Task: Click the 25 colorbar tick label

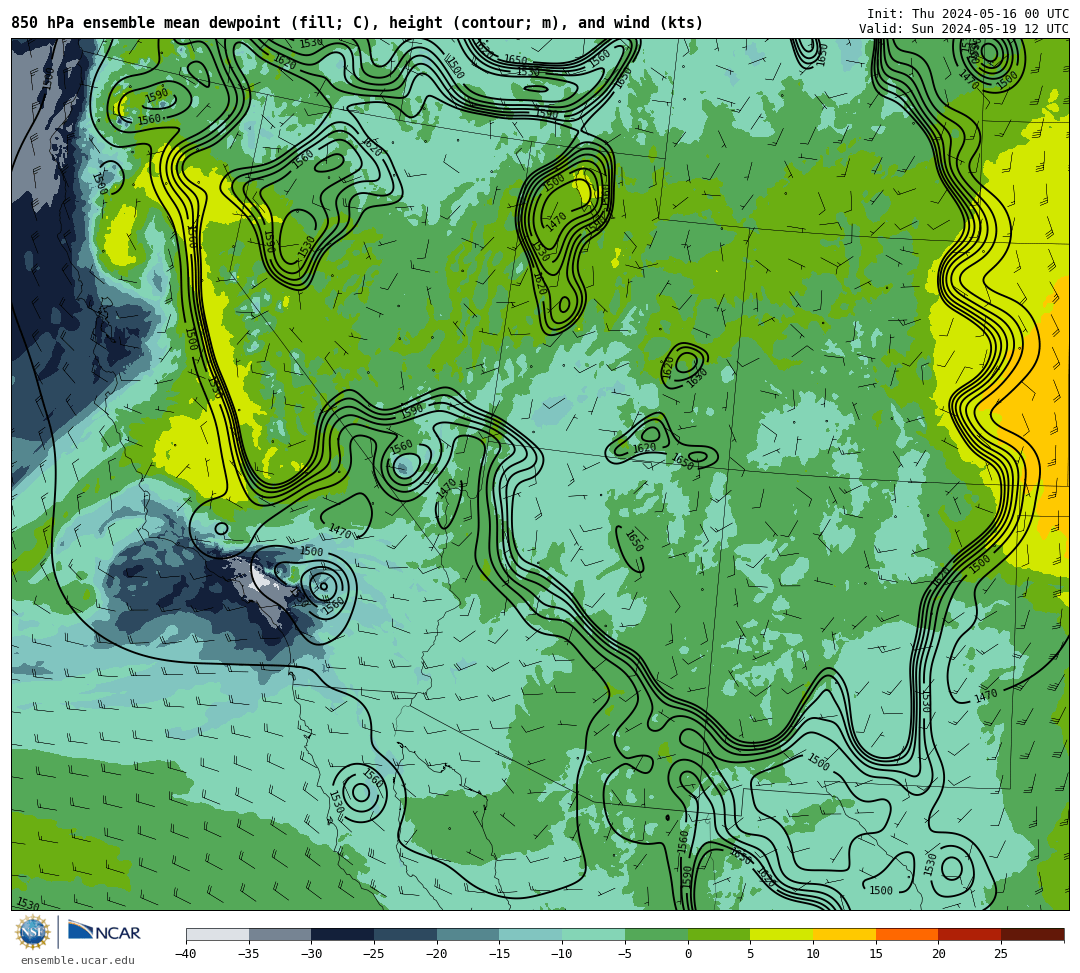Action: pyautogui.click(x=1001, y=954)
